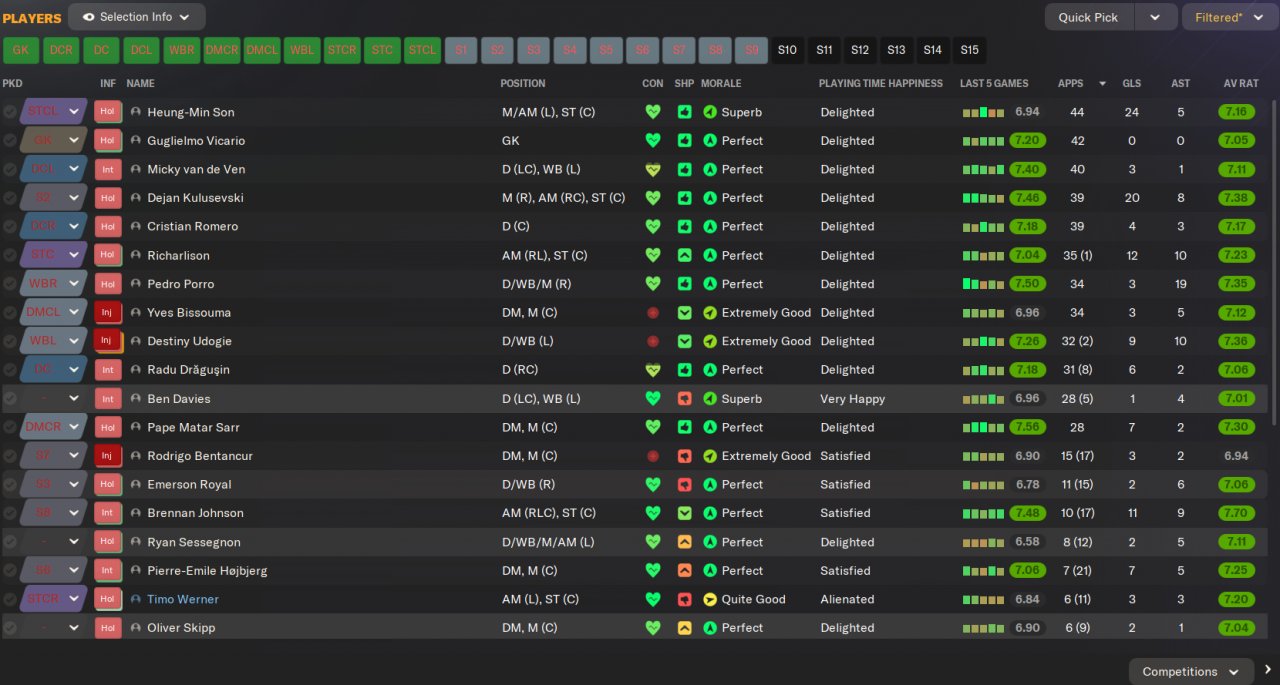
Task: Click Heung-Min Son's Hol status badge
Action: (107, 112)
